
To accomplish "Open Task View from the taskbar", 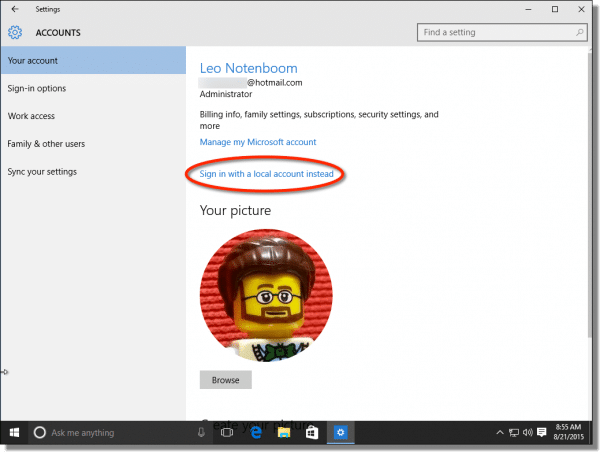I will coord(227,433).
